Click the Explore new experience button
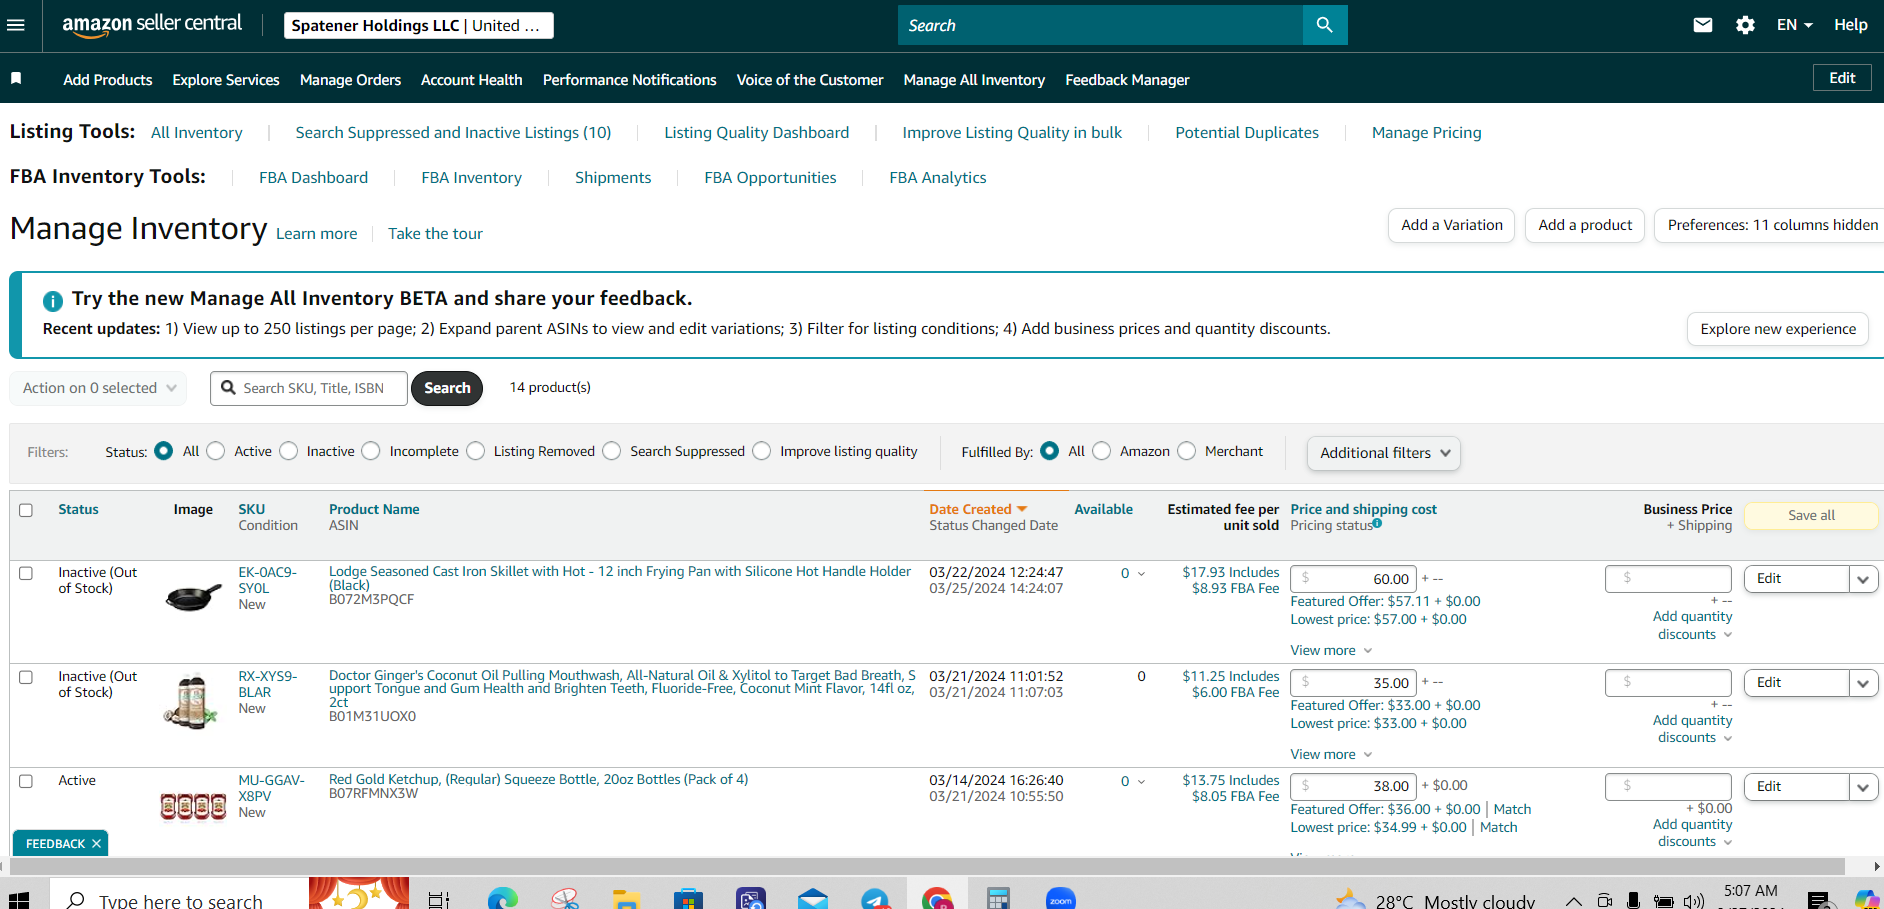Image resolution: width=1884 pixels, height=909 pixels. point(1778,329)
